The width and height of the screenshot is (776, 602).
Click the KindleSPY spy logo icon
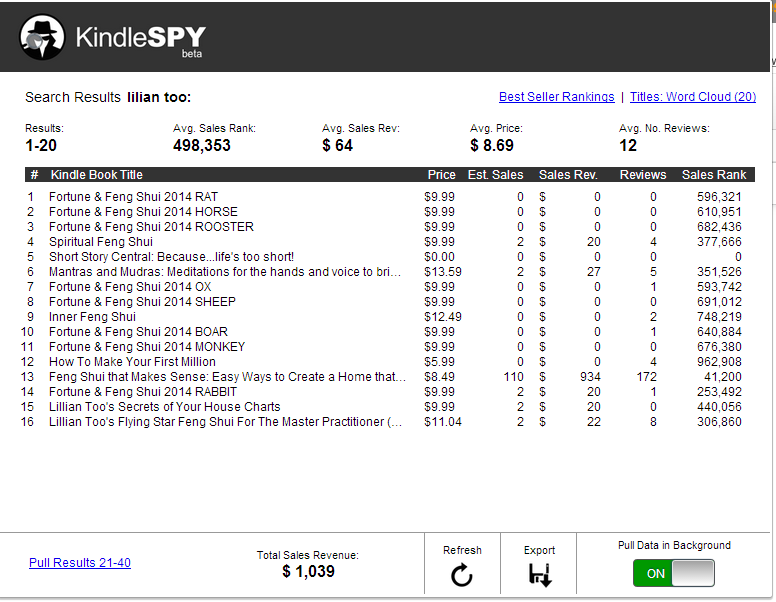coord(42,37)
